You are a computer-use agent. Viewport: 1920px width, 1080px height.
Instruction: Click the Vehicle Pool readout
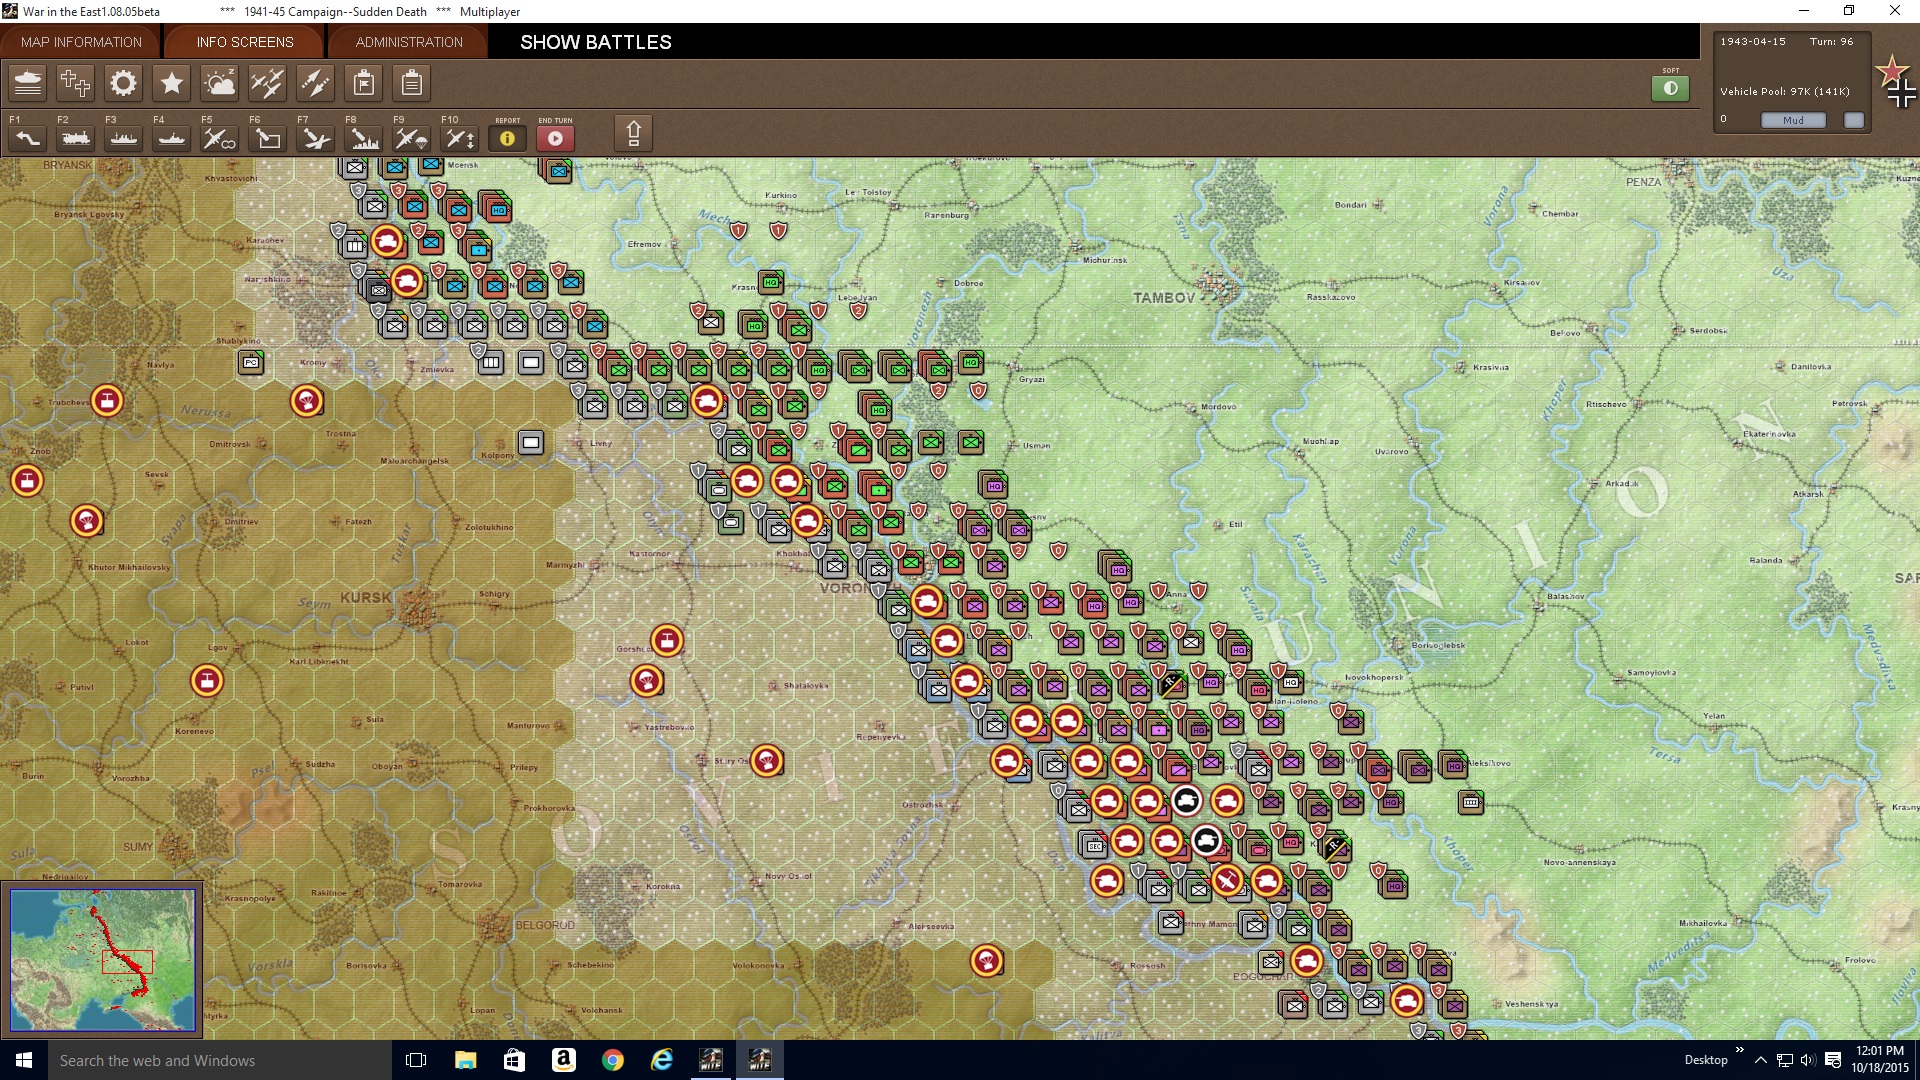pyautogui.click(x=1785, y=91)
